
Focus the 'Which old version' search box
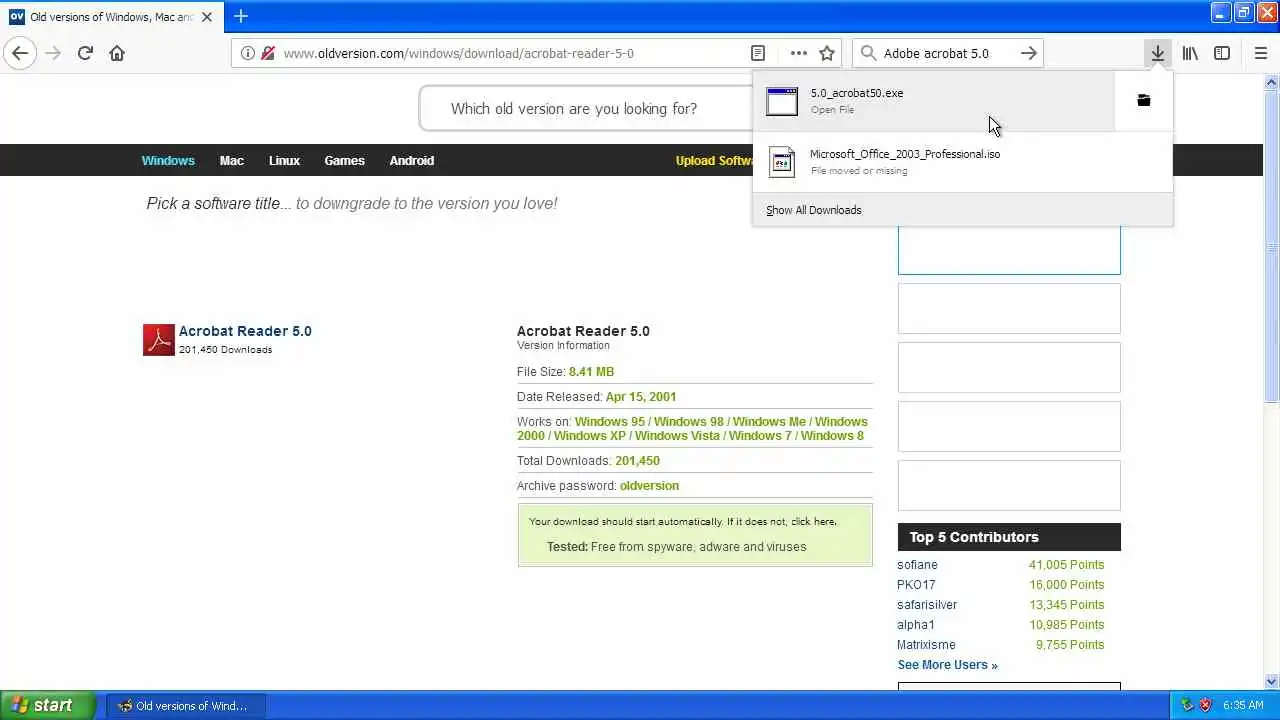(585, 108)
